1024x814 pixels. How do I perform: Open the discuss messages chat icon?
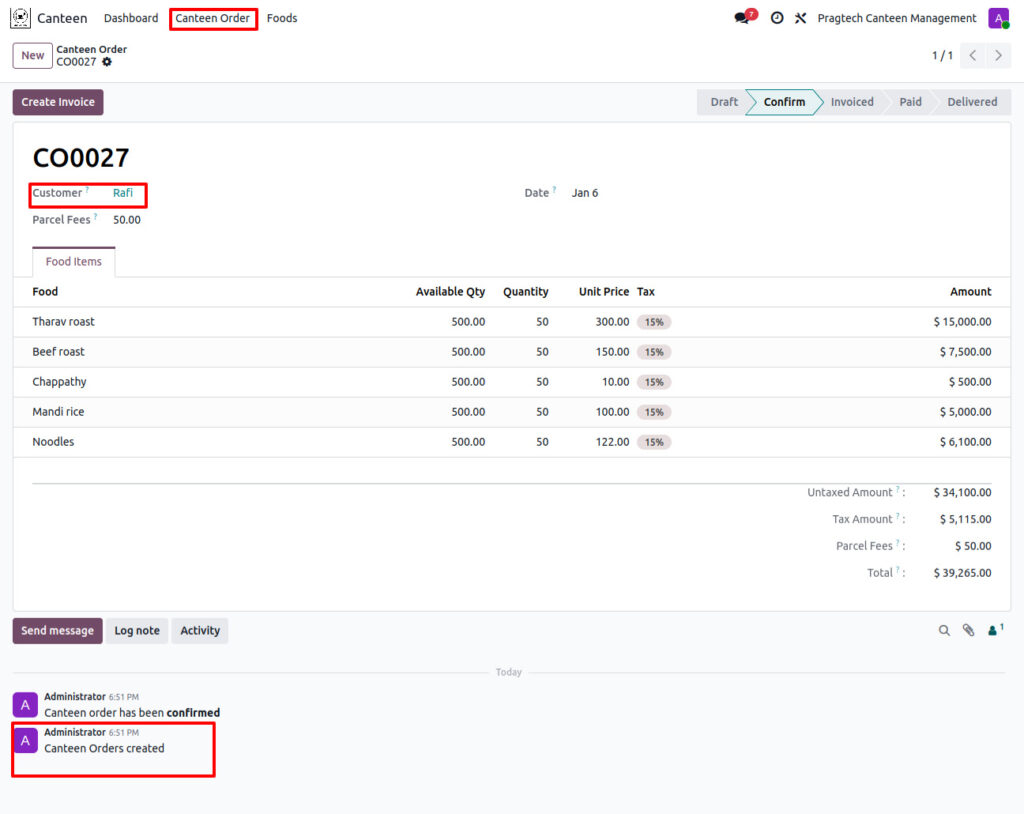742,18
